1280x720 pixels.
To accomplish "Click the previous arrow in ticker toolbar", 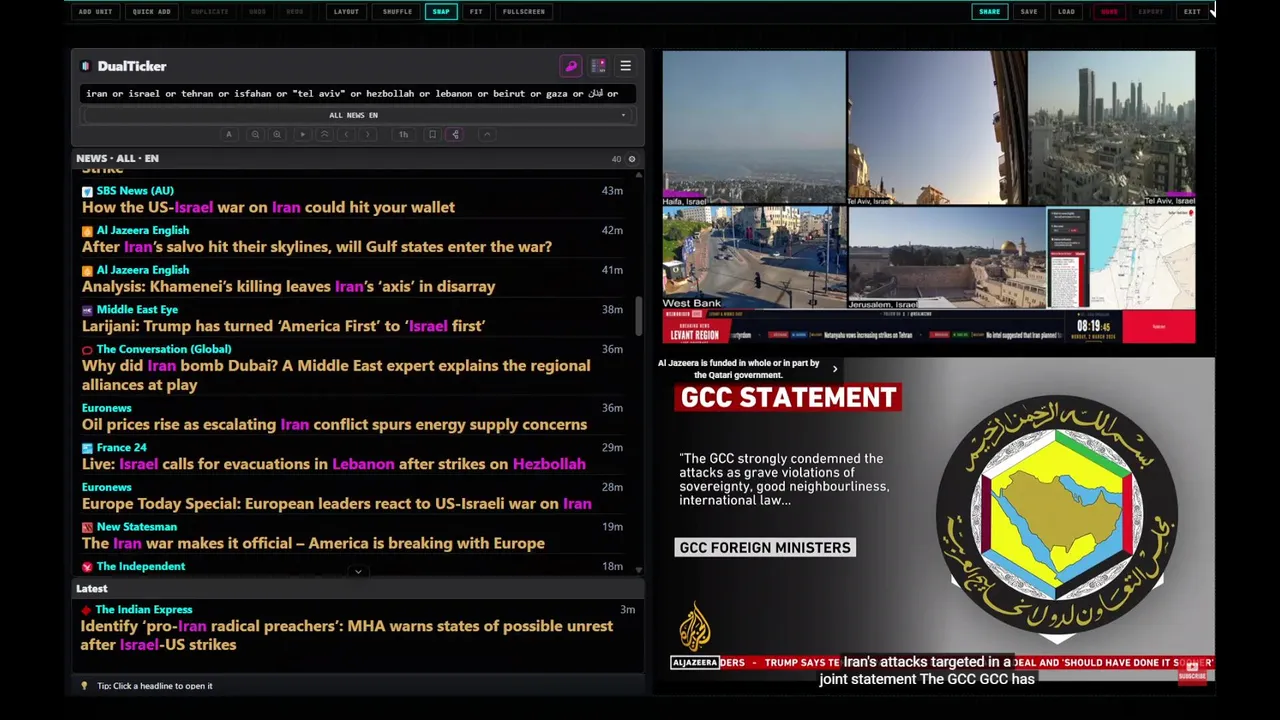I will [346, 134].
